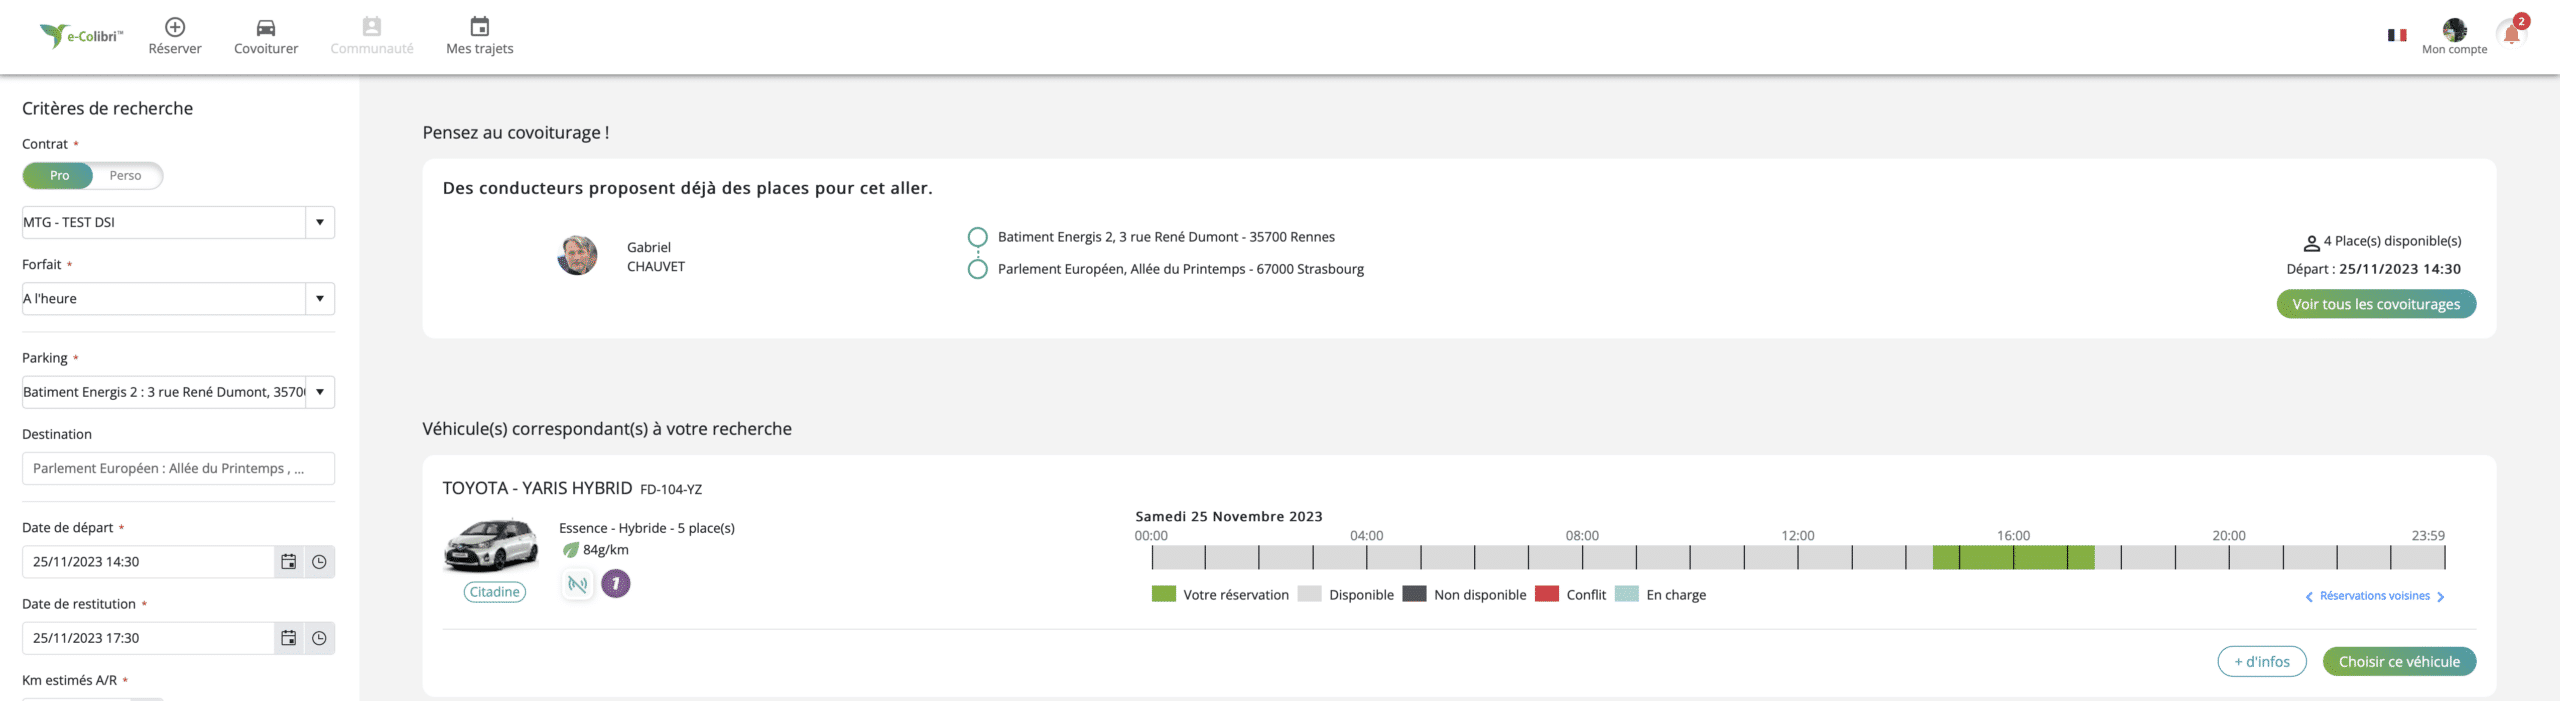The image size is (2560, 701).
Task: Expand the Forfait A l'heure dropdown
Action: pos(178,298)
